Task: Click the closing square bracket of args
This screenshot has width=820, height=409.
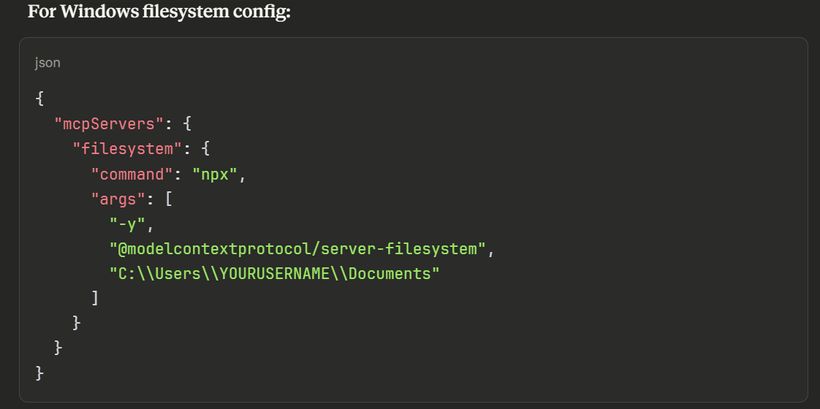Action: [94, 298]
